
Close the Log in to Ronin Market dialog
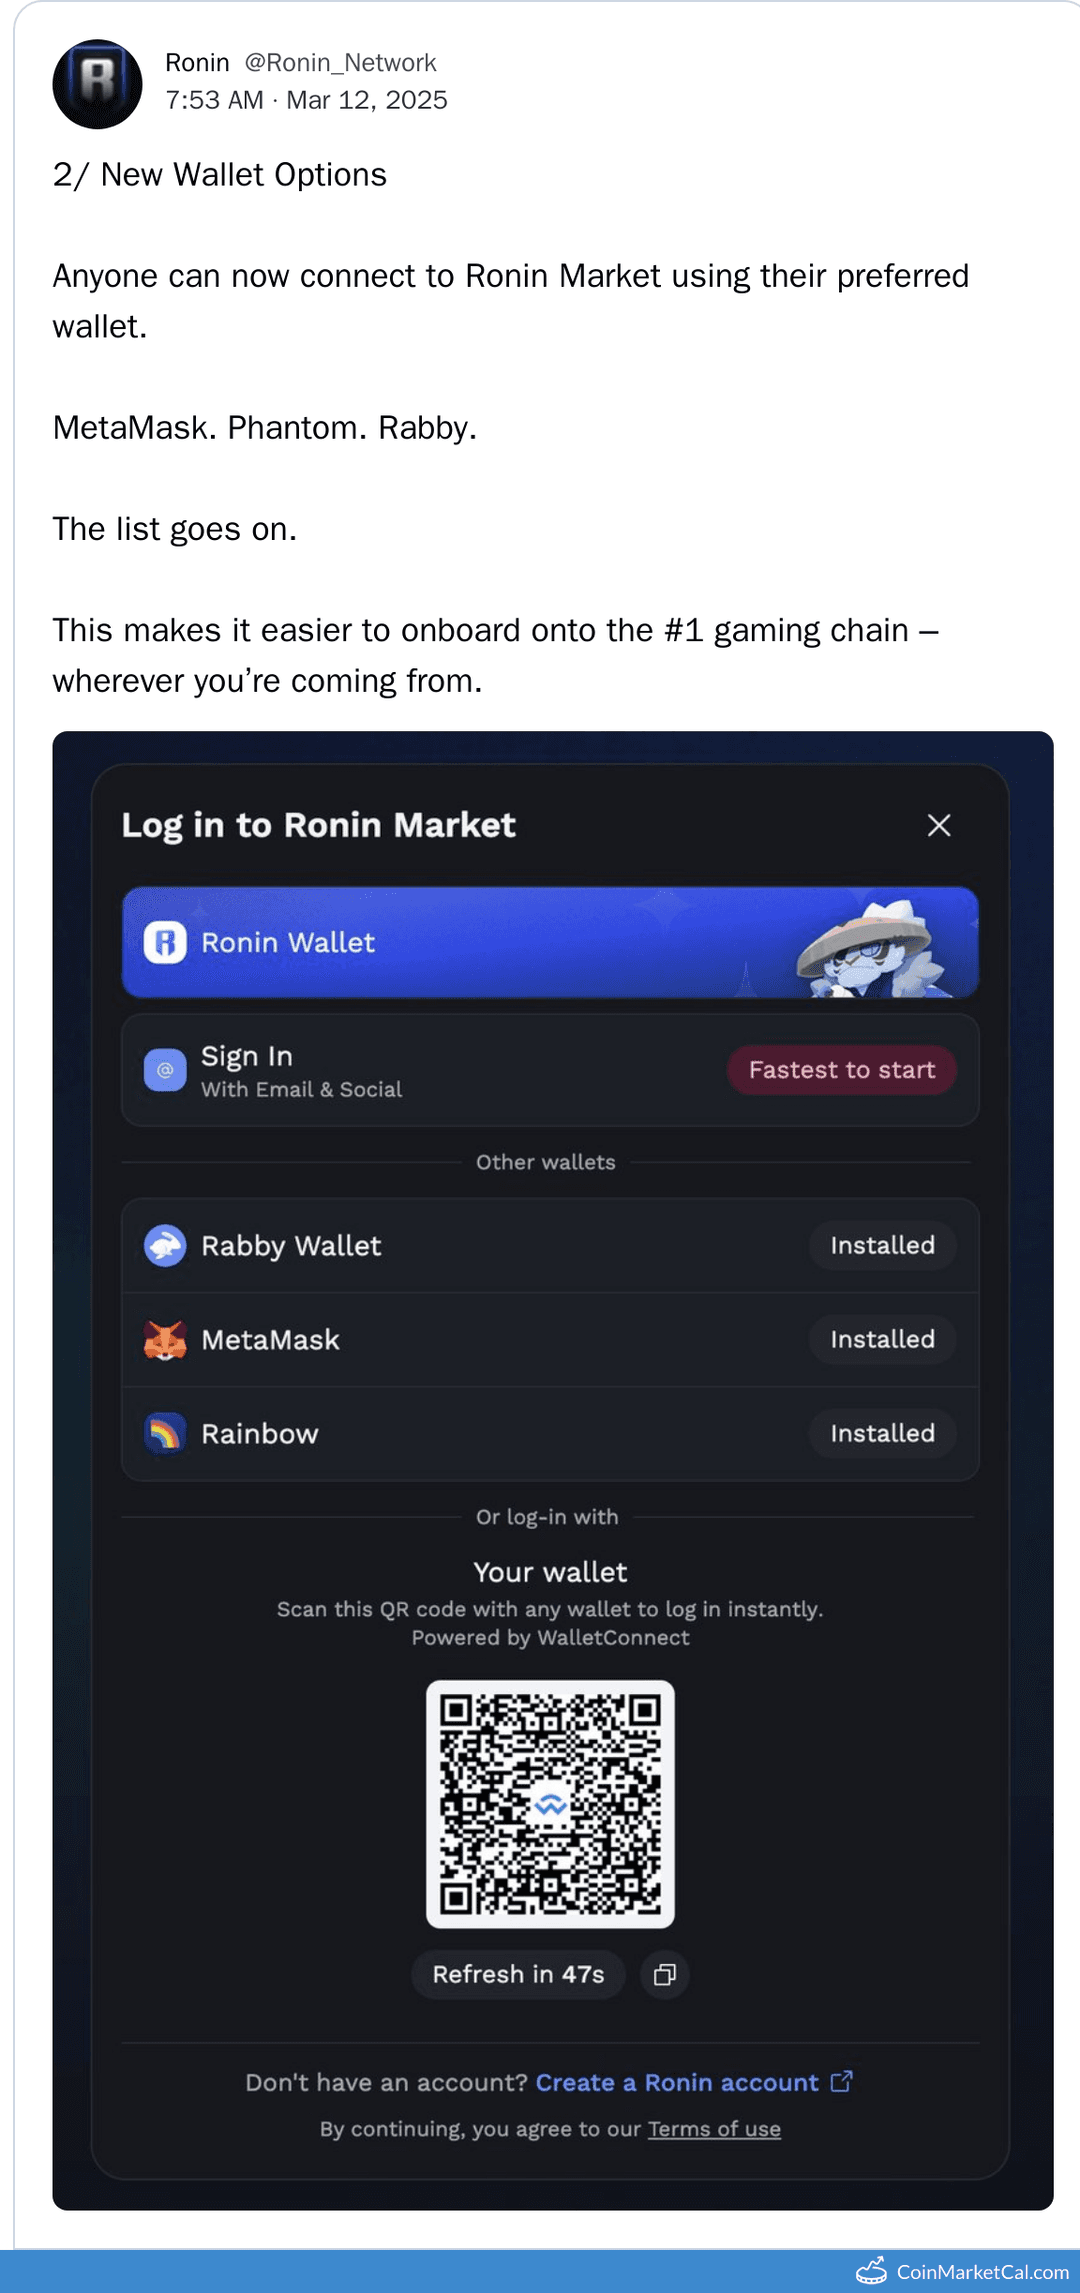click(x=938, y=826)
